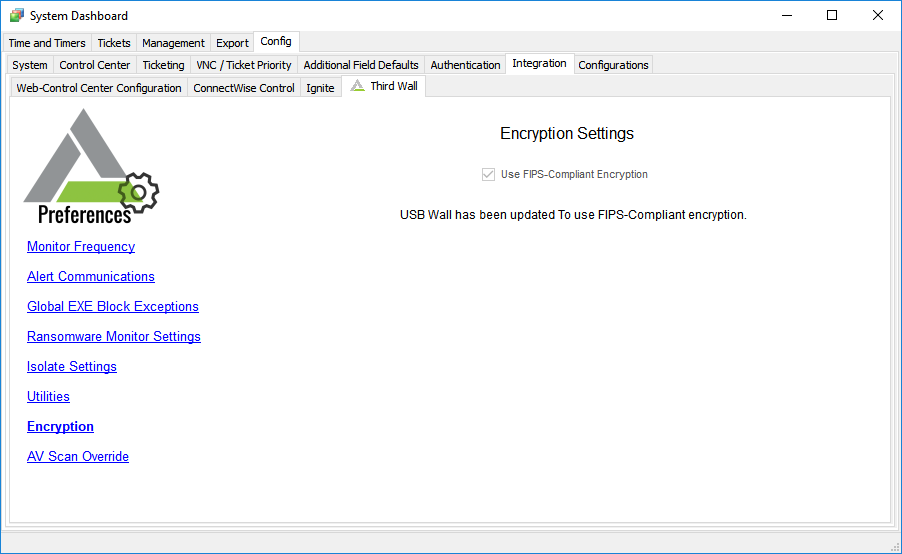This screenshot has height=554, width=902.
Task: Open the Ticketing sub-tab
Action: tap(163, 65)
